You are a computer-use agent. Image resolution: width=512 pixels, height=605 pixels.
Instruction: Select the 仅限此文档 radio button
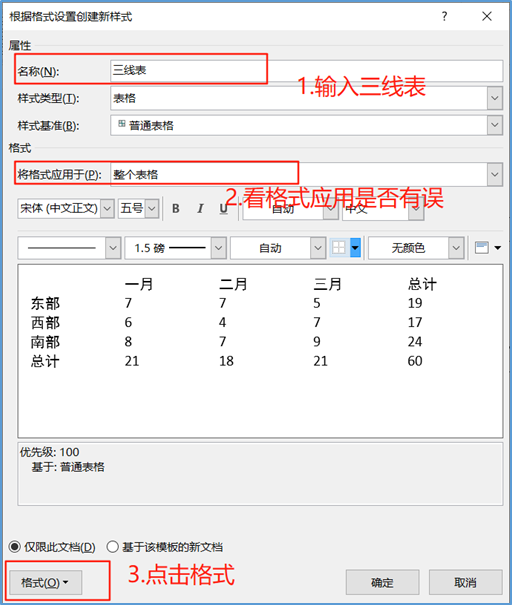[15, 547]
